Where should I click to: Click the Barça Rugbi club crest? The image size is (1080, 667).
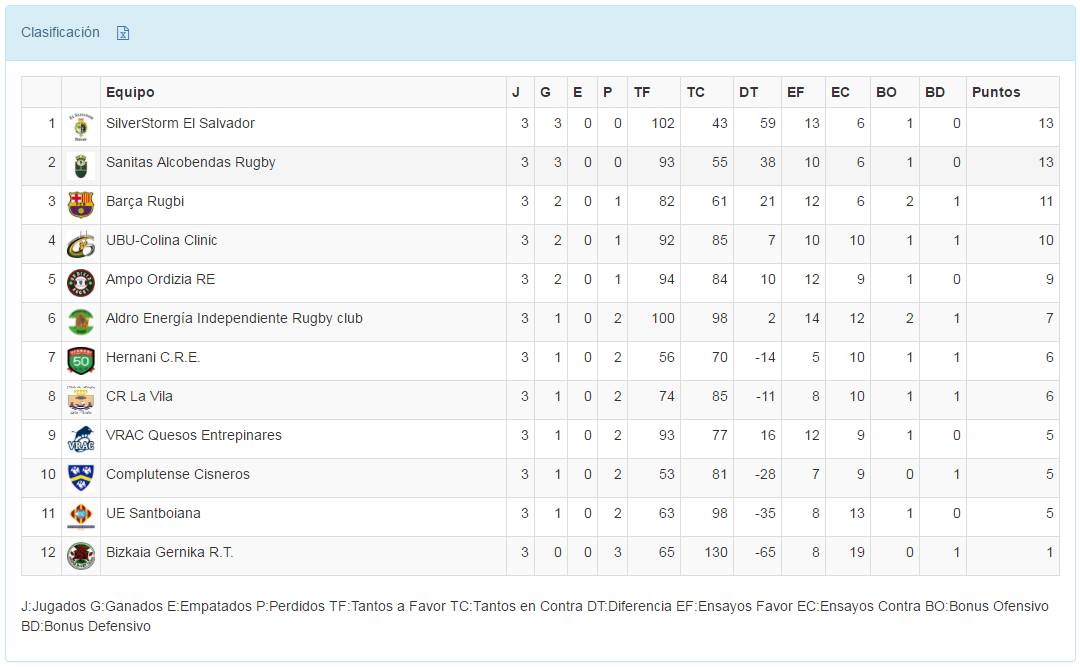tap(80, 205)
